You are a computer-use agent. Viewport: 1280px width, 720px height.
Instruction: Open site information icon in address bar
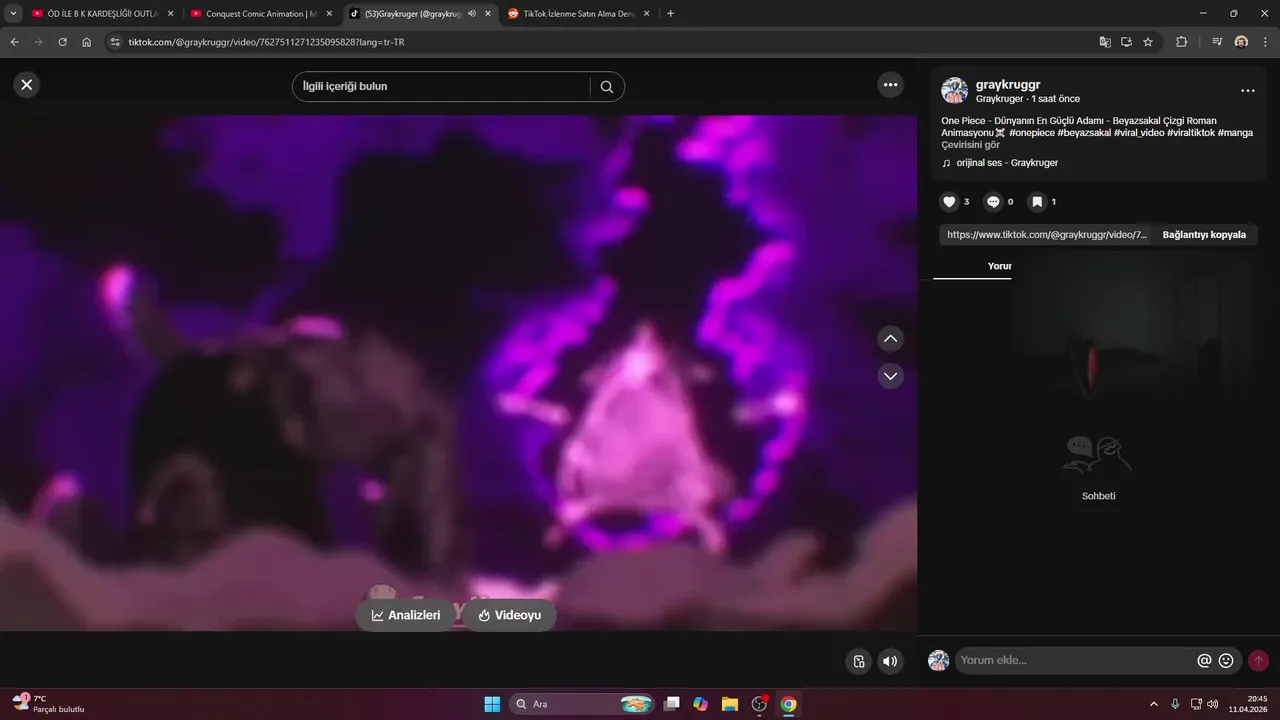[115, 42]
